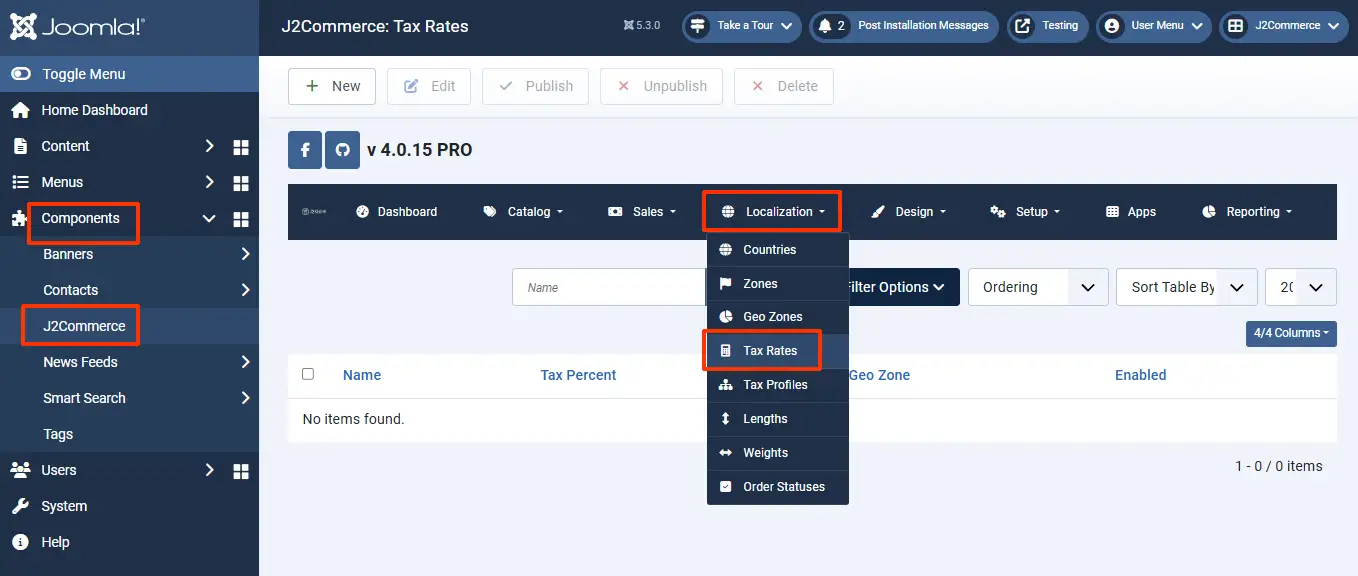Tick the select-all checkbox in table header
The height and width of the screenshot is (576, 1358).
(x=308, y=374)
